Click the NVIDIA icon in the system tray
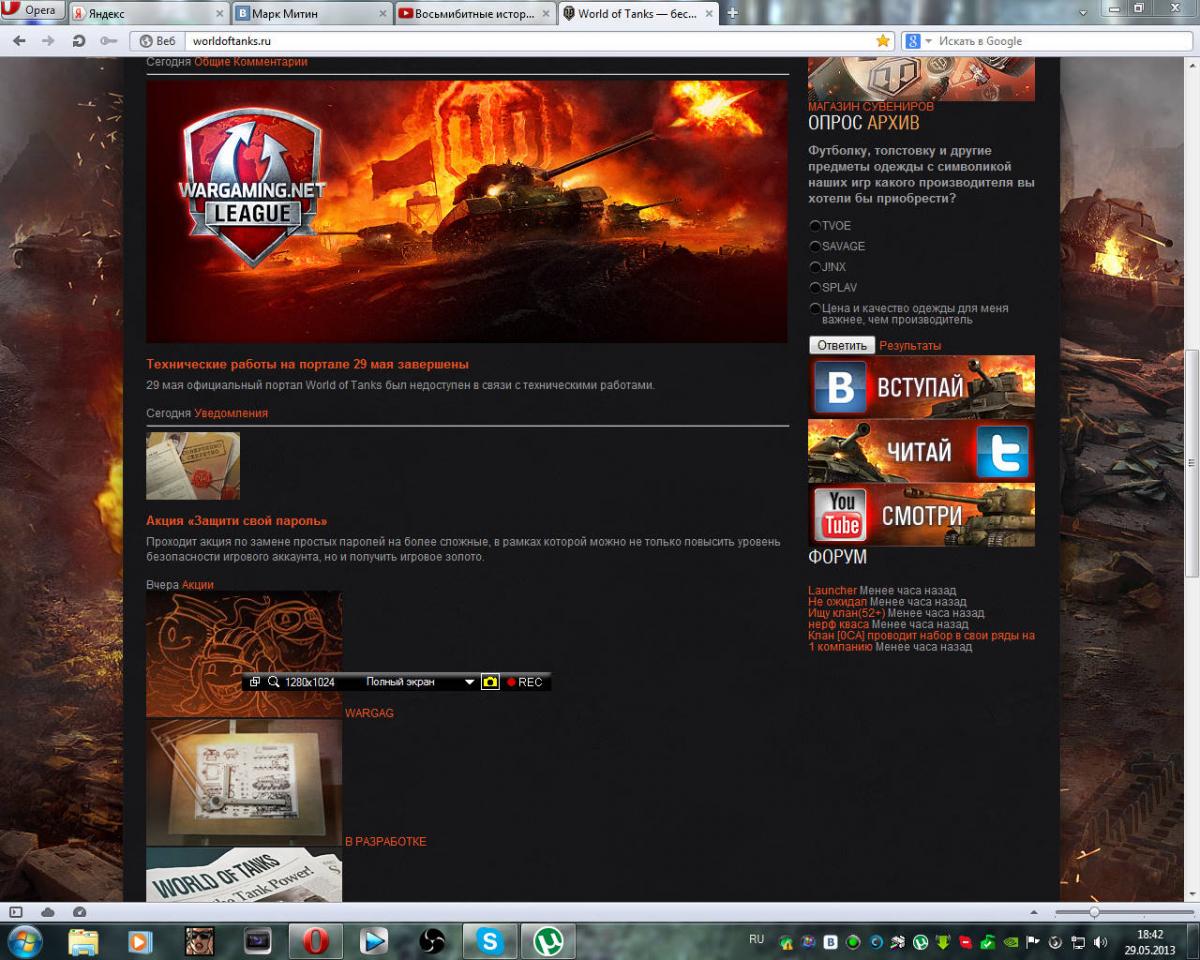Image resolution: width=1200 pixels, height=960 pixels. coord(1010,942)
